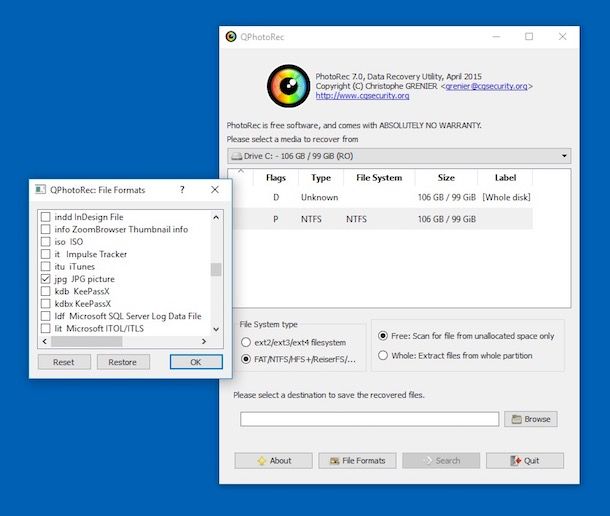Viewport: 610px width, 516px height.
Task: Click the Quit button
Action: point(525,460)
